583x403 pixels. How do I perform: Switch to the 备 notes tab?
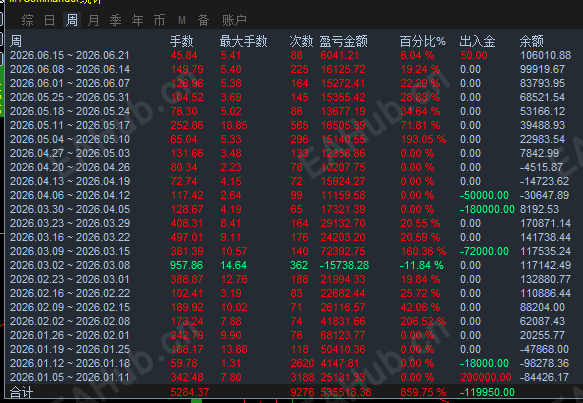point(203,20)
